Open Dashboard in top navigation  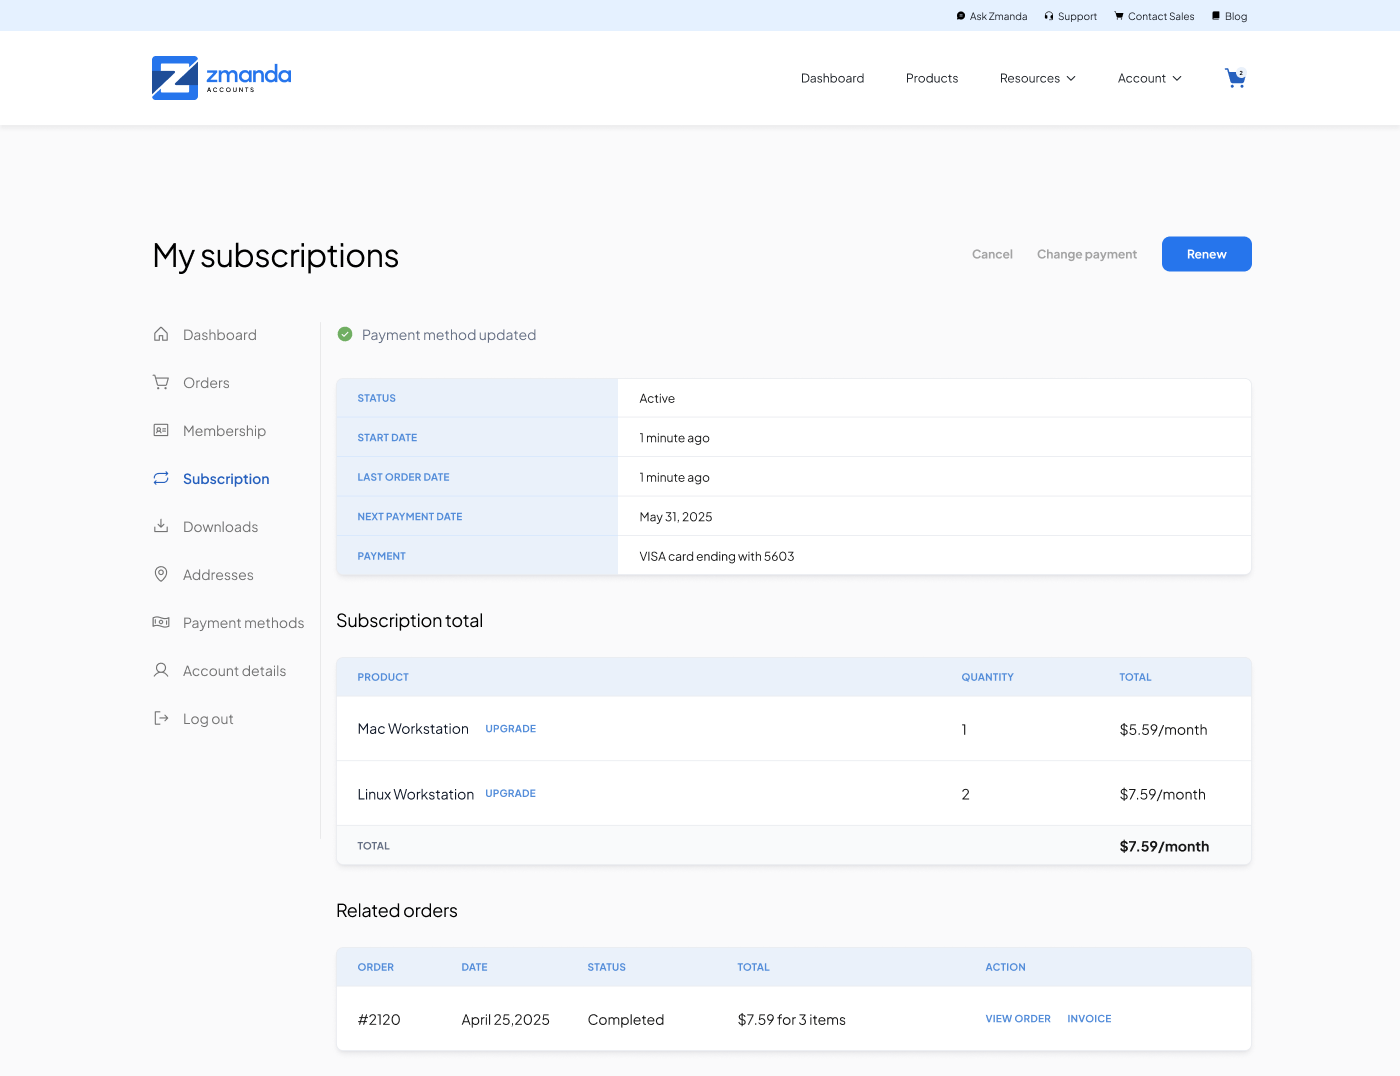832,78
